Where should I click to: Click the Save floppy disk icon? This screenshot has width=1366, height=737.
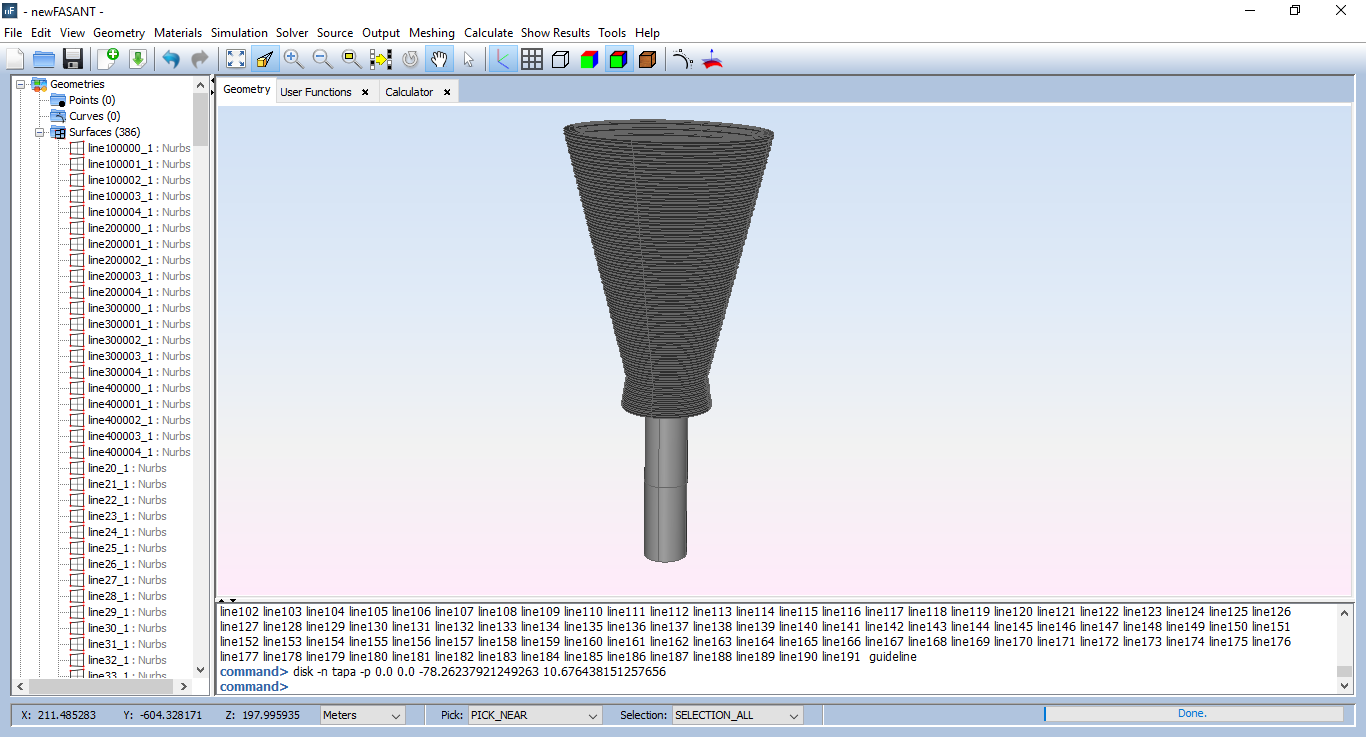point(72,59)
